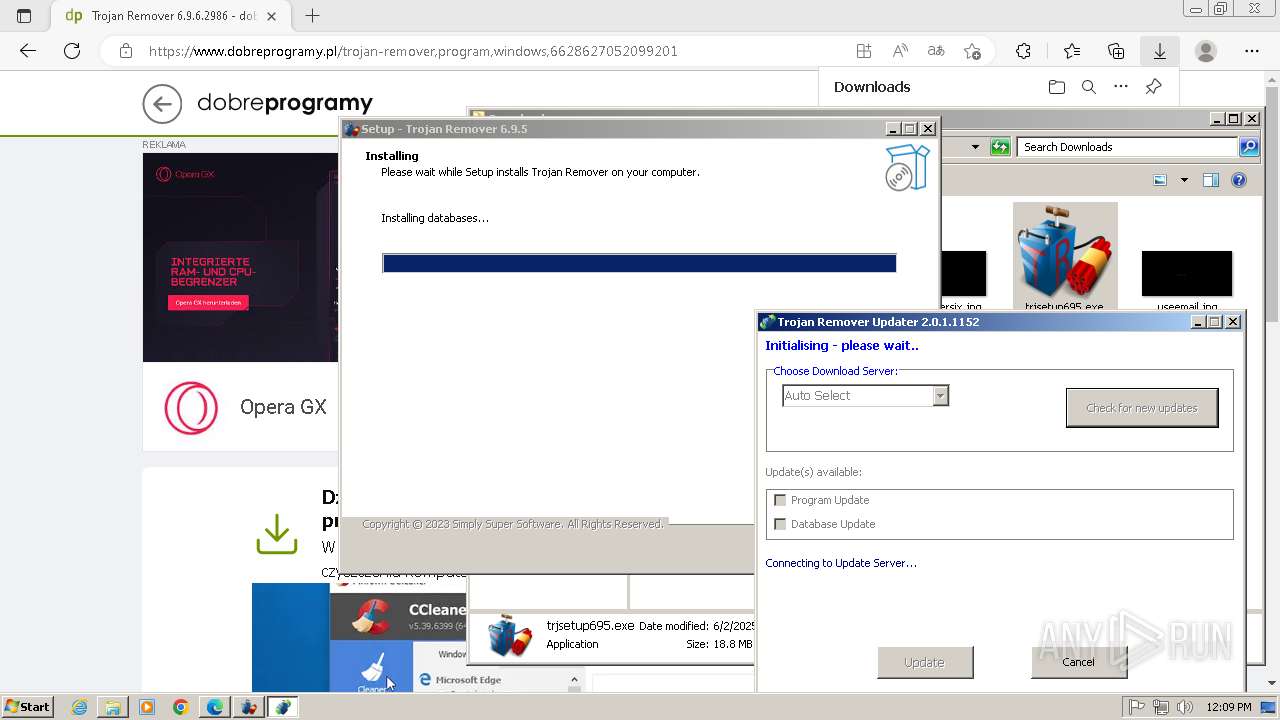Click the Explorer search magnifier button
The image size is (1280, 720).
point(1249,147)
